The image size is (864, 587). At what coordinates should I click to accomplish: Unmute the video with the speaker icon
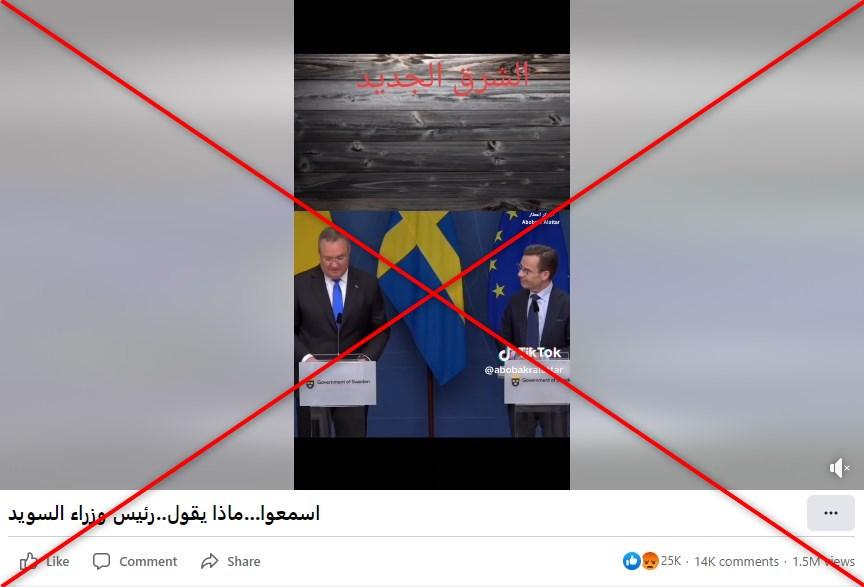coord(839,468)
